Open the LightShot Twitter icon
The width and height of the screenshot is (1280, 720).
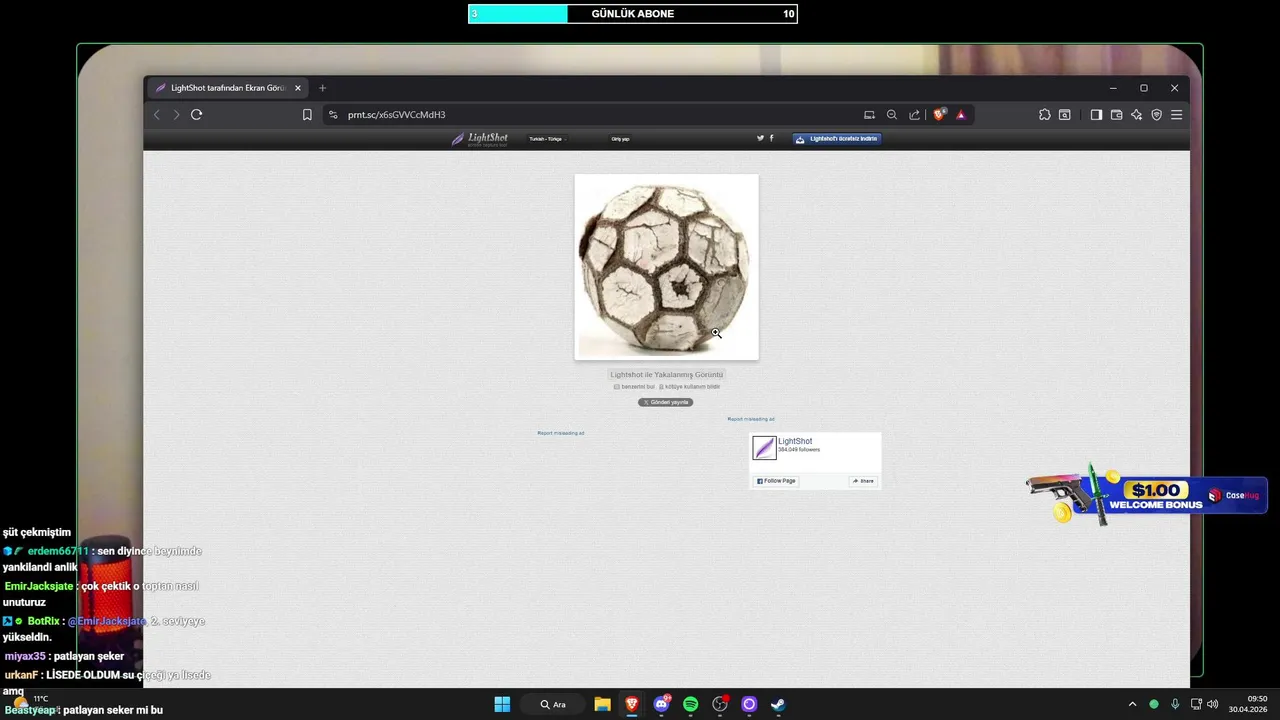(x=760, y=138)
